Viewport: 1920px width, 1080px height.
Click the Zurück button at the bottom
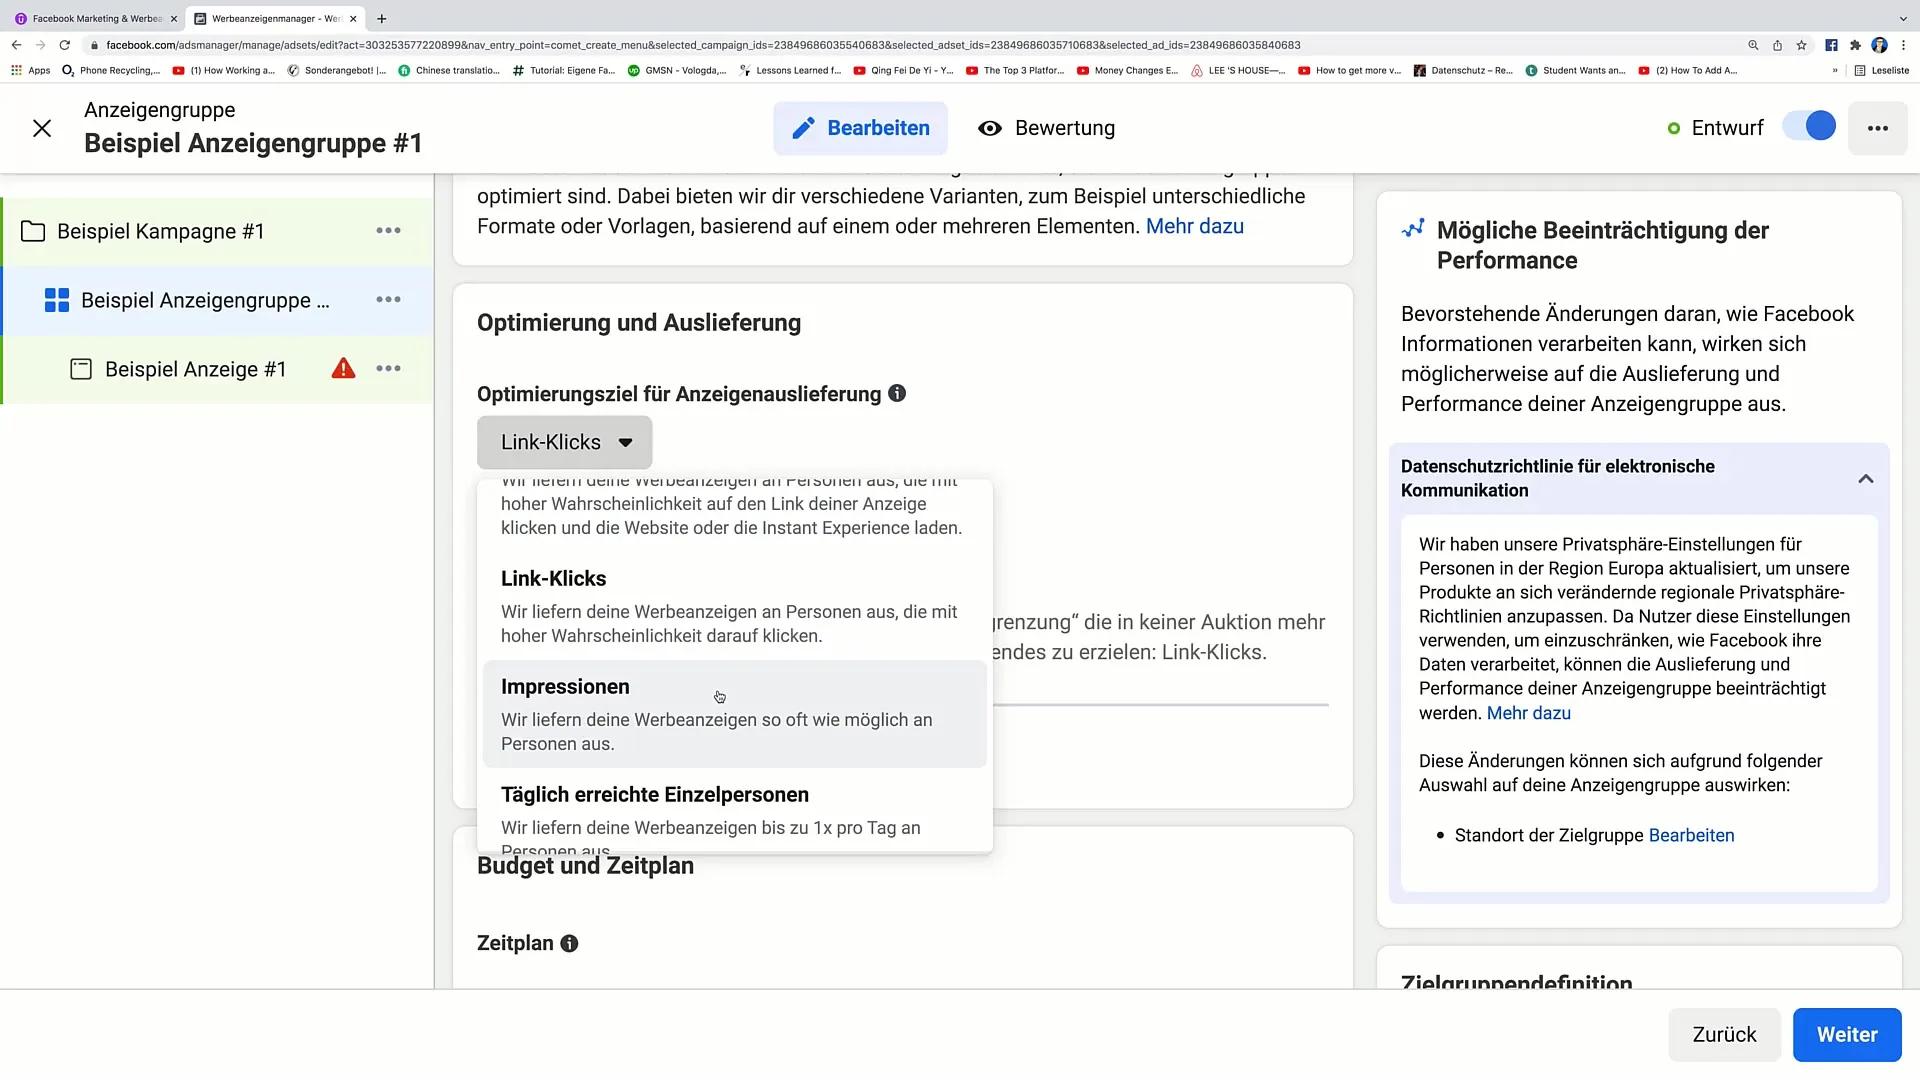point(1725,1034)
